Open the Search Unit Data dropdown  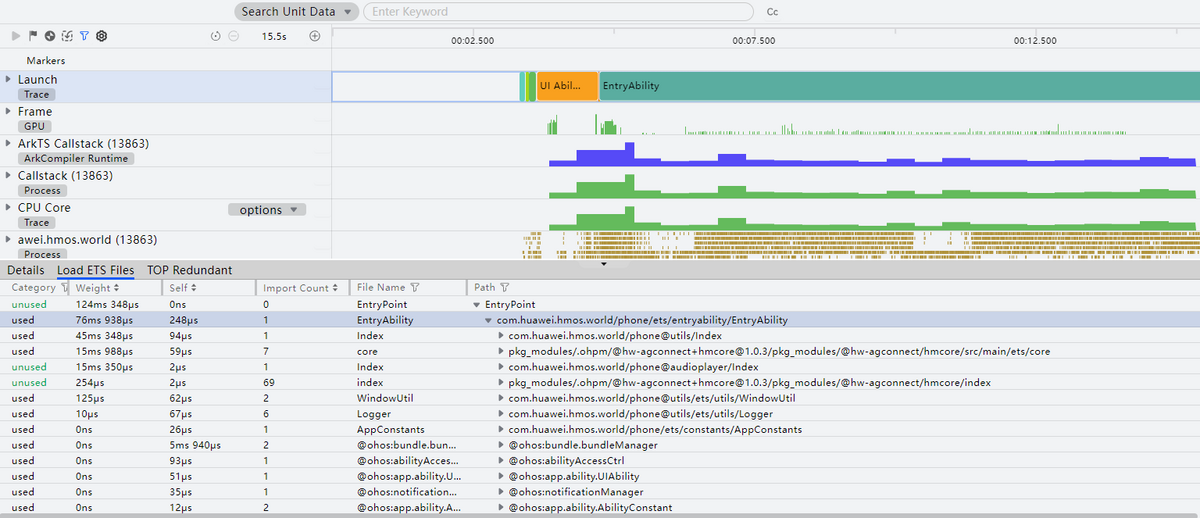tap(297, 12)
